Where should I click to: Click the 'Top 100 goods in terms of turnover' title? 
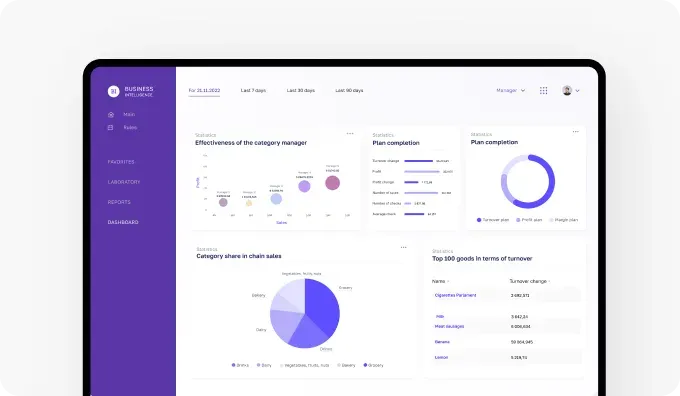tap(482, 259)
